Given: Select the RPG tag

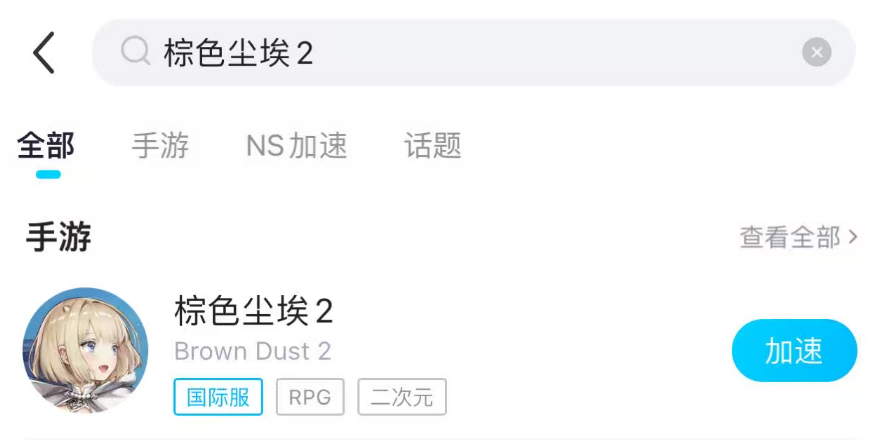Looking at the screenshot, I should click(x=310, y=397).
